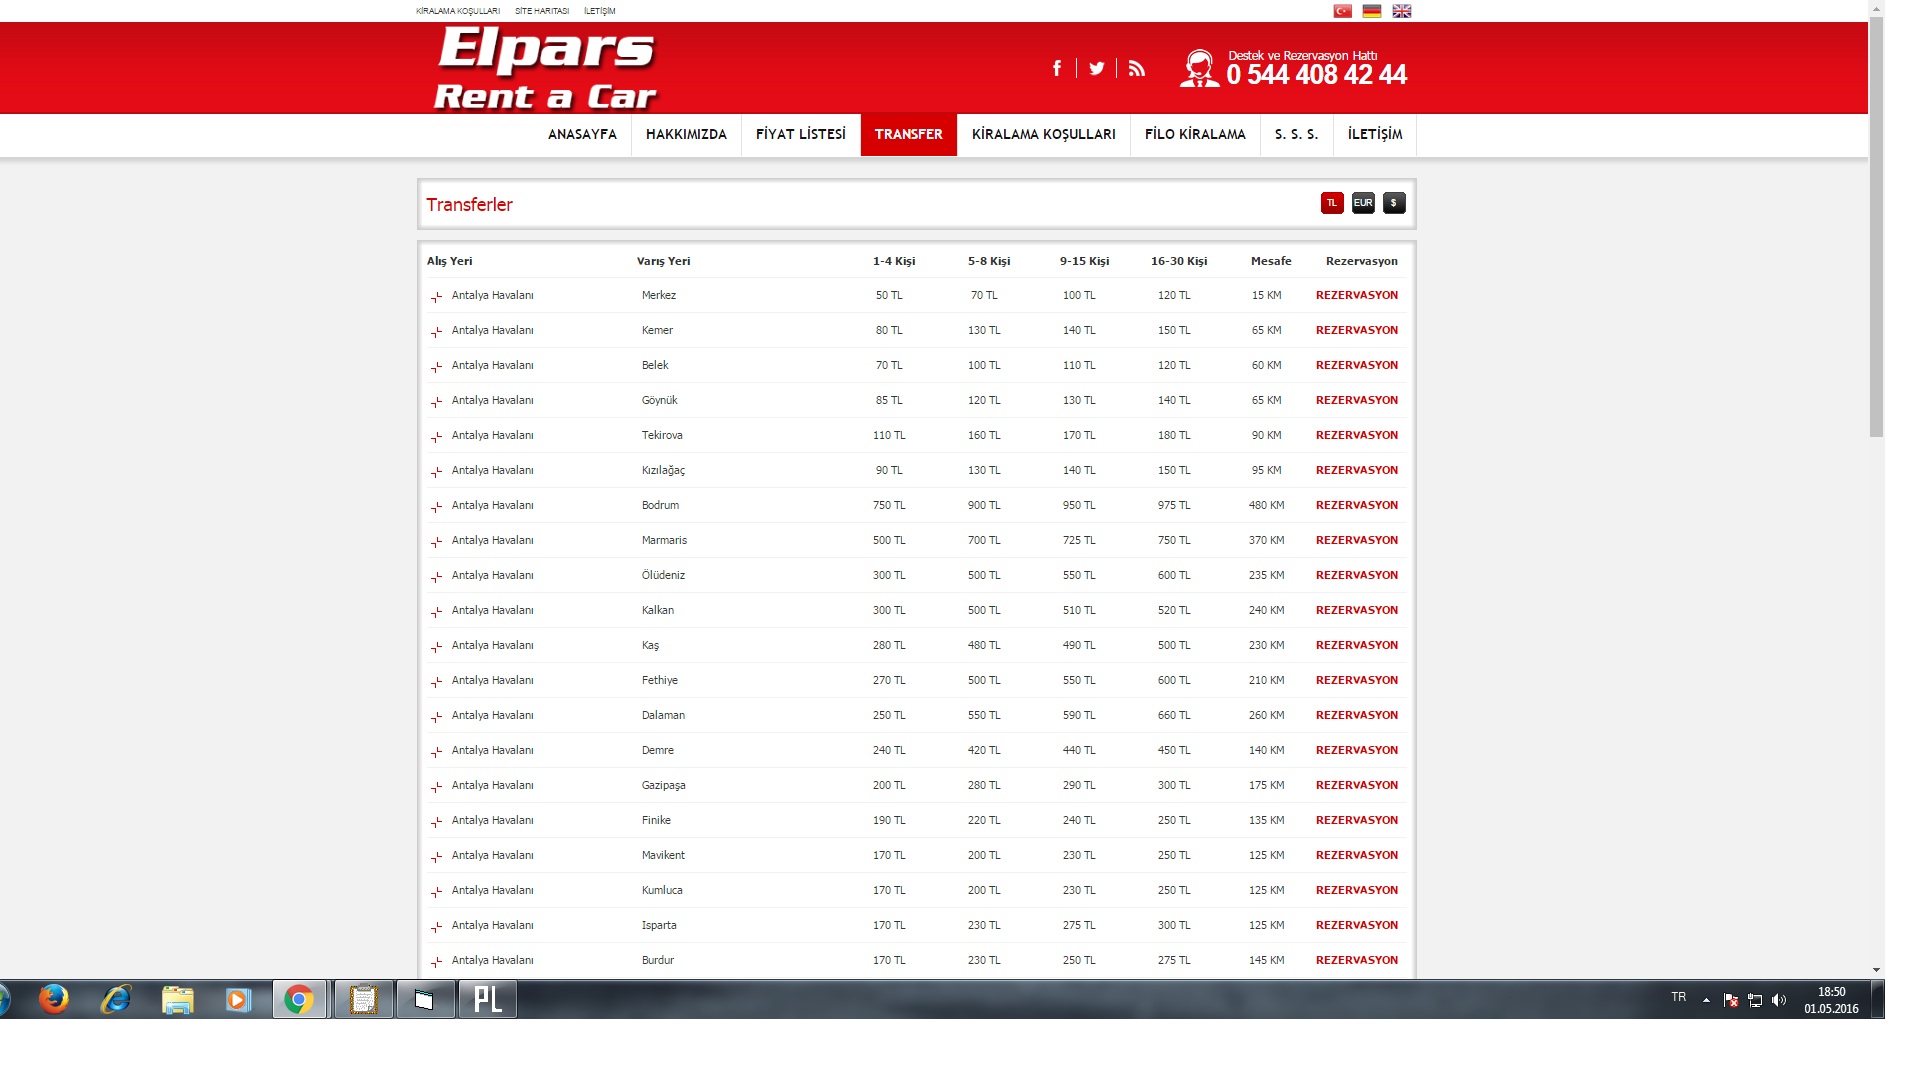The height and width of the screenshot is (1080, 1920).
Task: Switch language using the German flag
Action: 1372,11
